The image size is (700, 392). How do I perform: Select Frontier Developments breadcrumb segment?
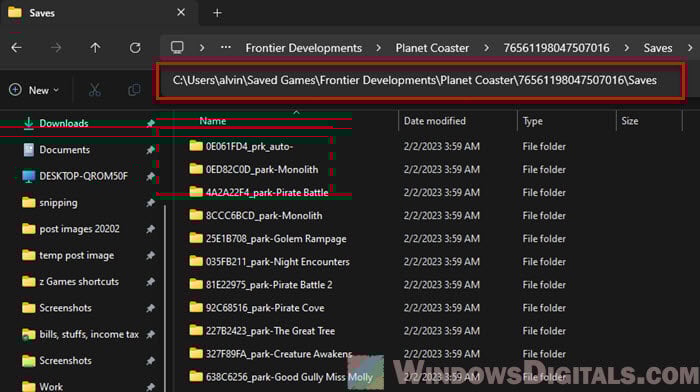click(304, 48)
